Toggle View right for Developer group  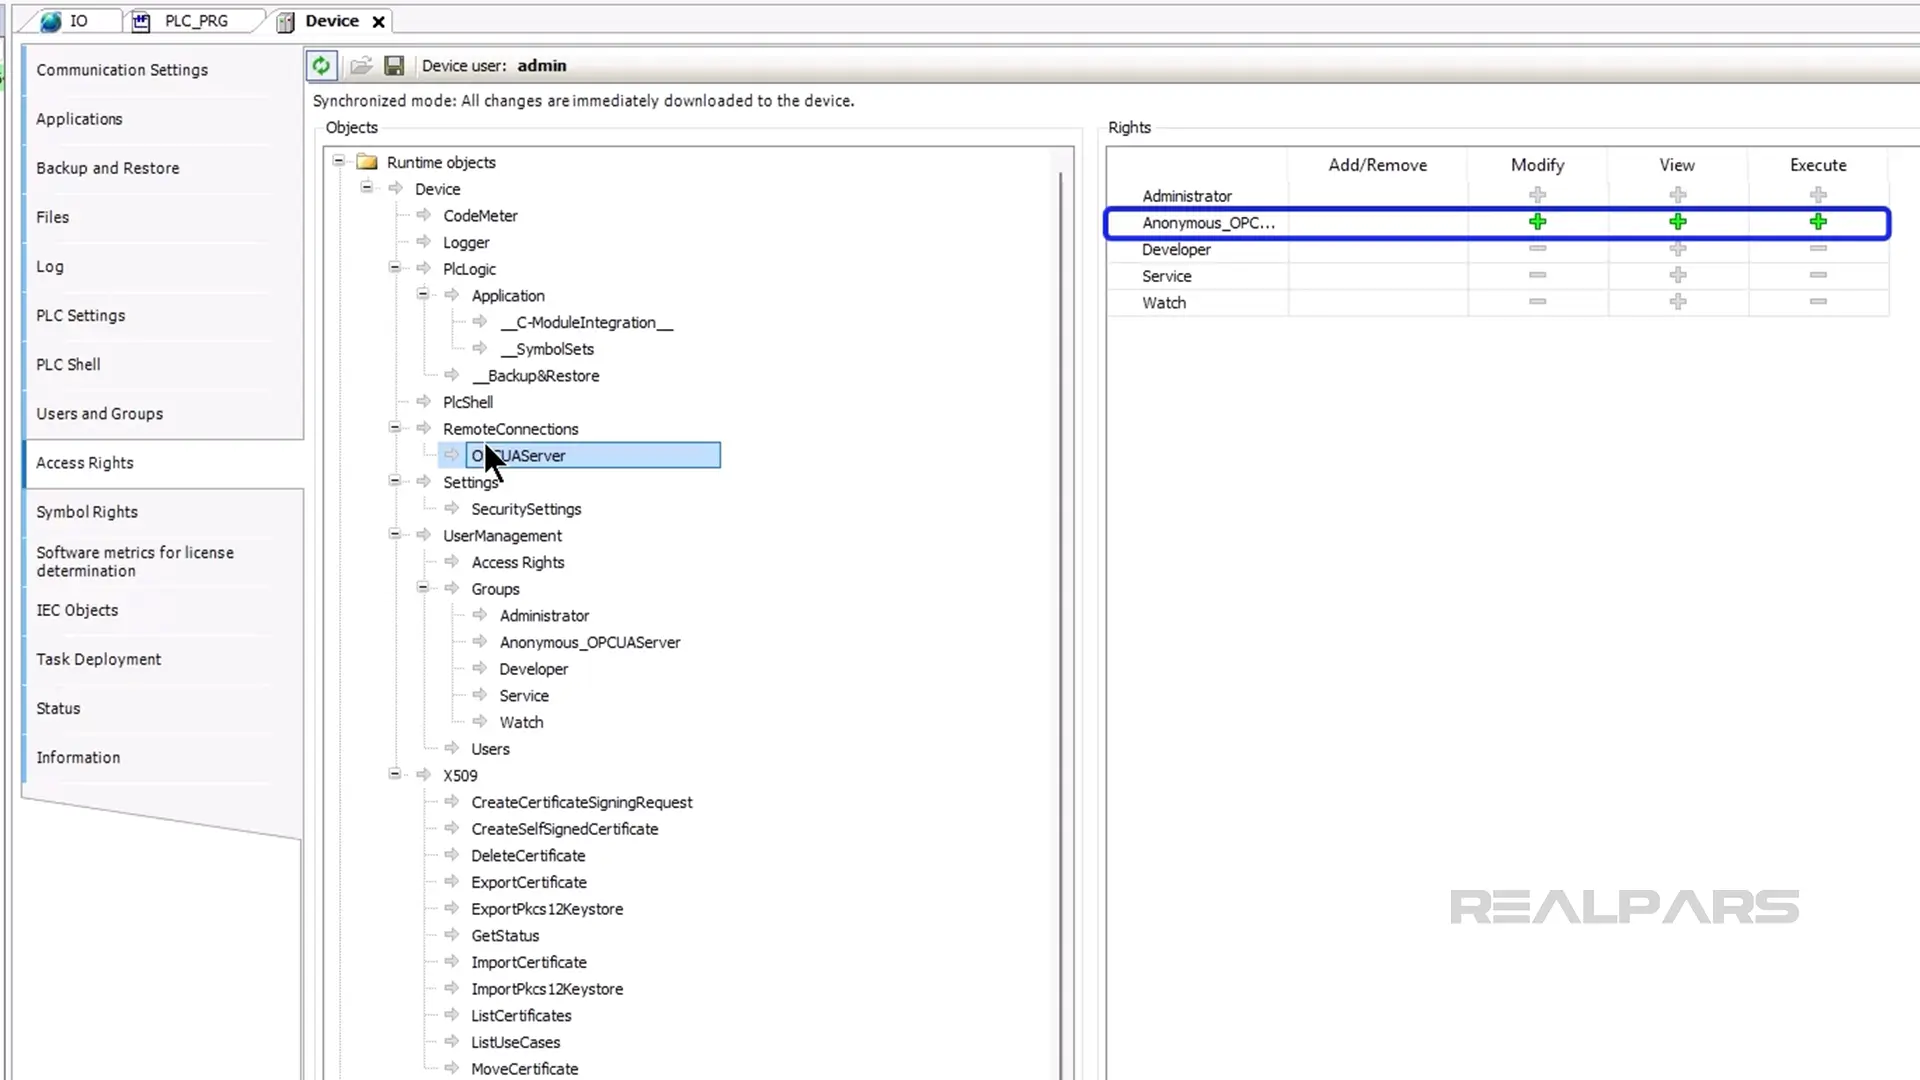pos(1677,249)
